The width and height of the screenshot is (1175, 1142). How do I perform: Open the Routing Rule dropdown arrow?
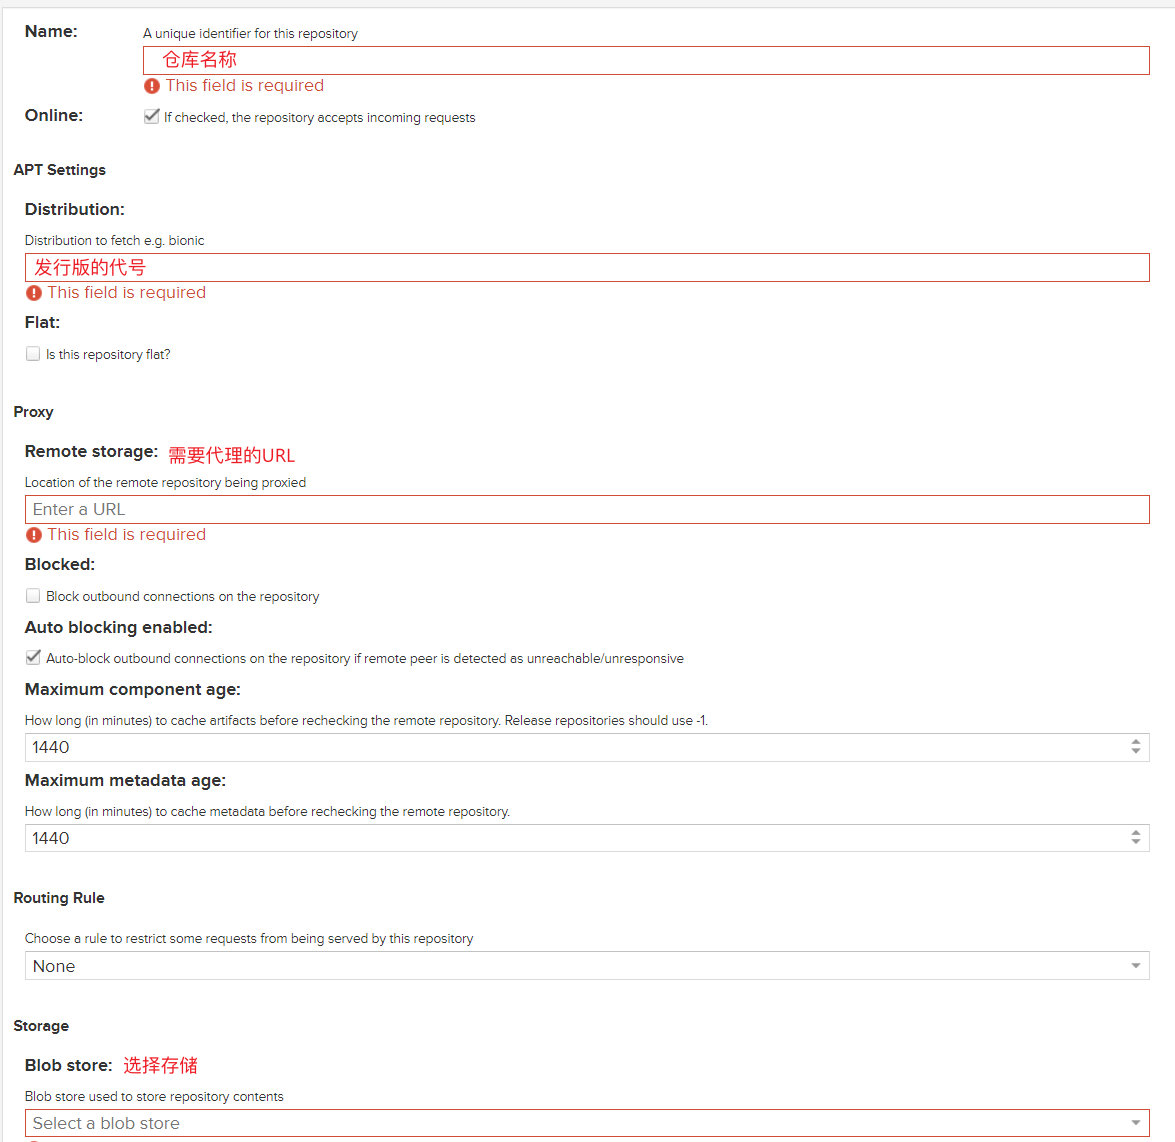click(1136, 966)
